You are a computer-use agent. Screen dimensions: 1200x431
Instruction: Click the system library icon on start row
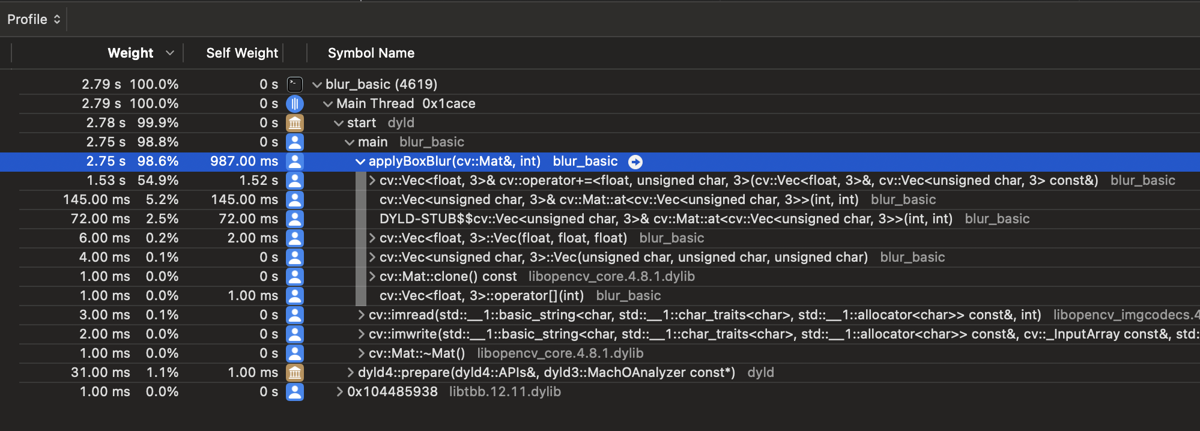tap(295, 123)
